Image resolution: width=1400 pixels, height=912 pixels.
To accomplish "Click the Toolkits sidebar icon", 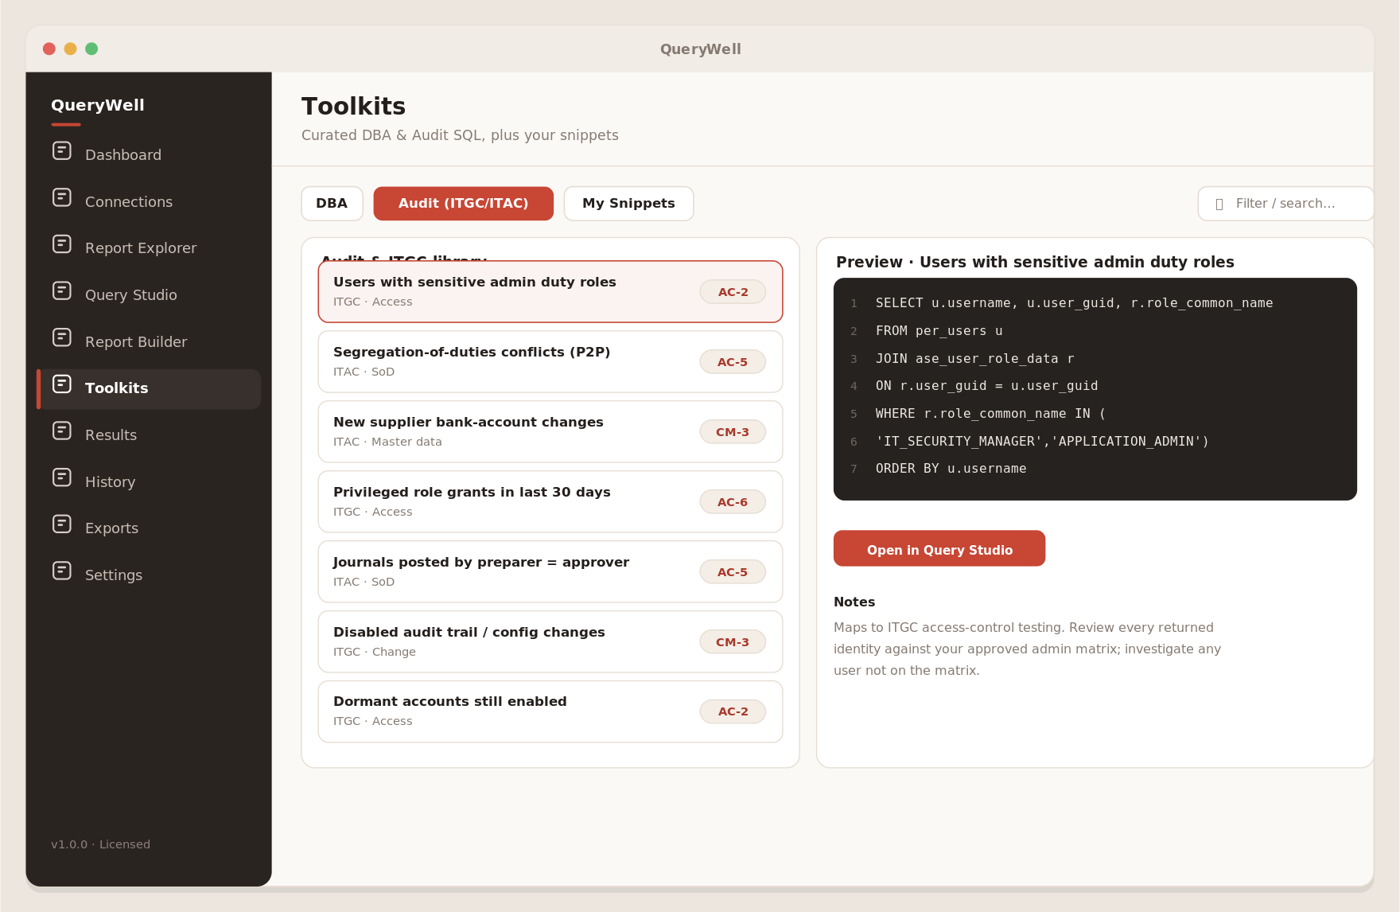I will click(x=62, y=384).
